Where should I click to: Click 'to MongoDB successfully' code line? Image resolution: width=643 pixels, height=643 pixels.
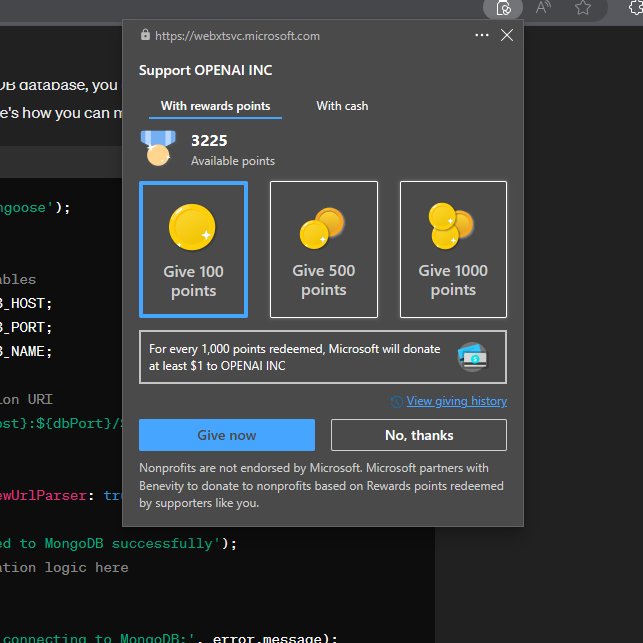click(x=118, y=543)
